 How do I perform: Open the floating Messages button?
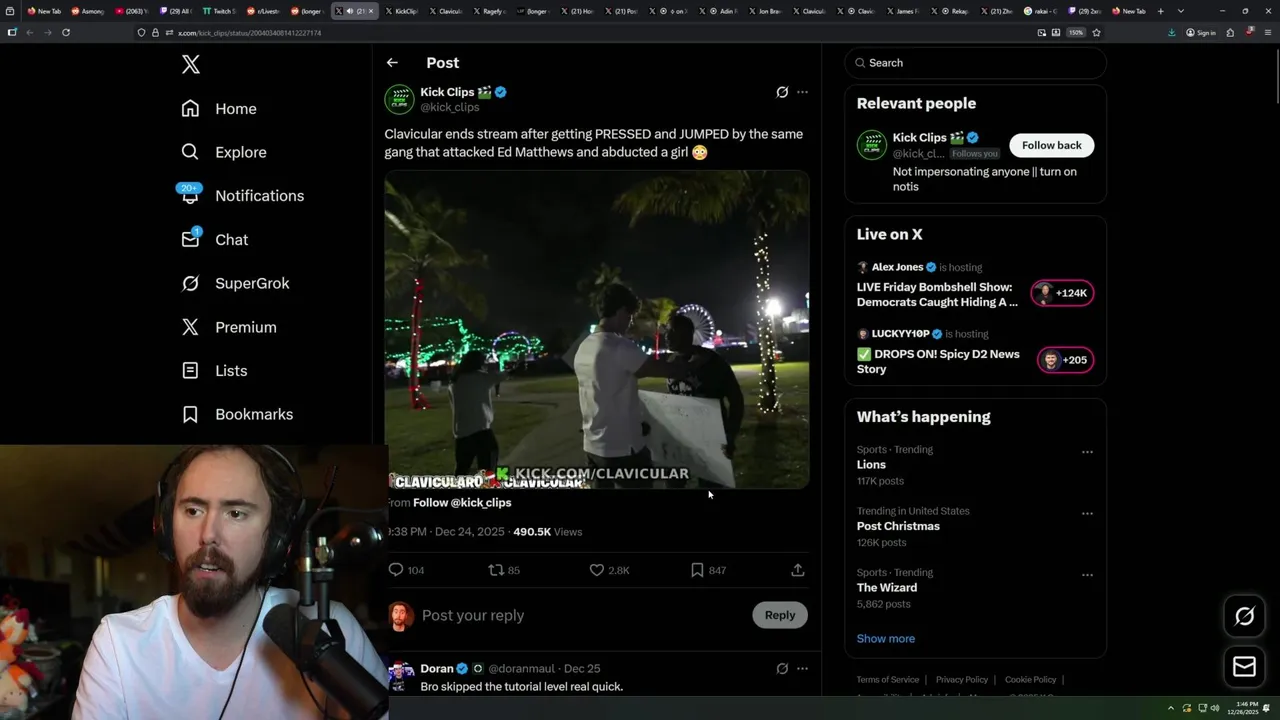(1245, 667)
